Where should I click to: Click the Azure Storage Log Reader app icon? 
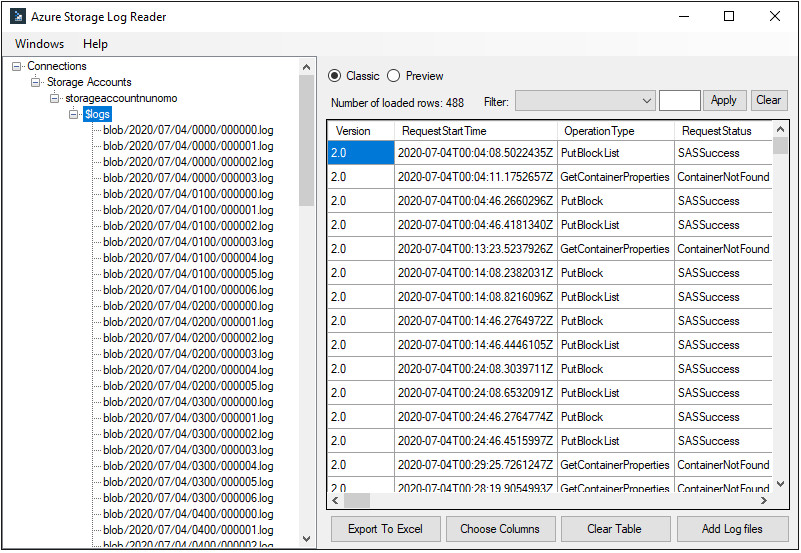[17, 16]
